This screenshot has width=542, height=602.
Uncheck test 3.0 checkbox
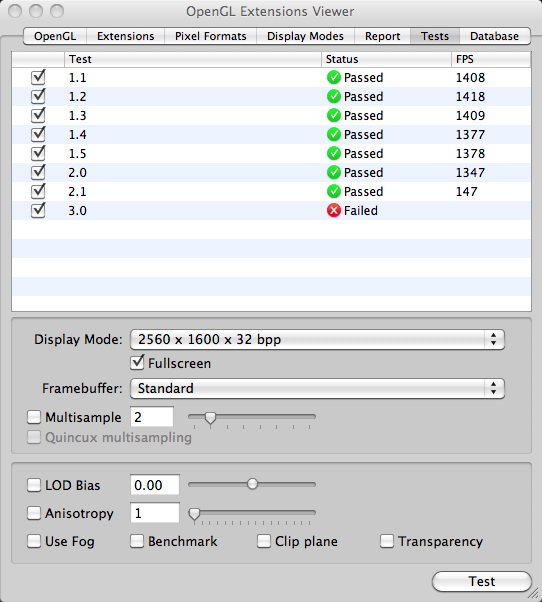pyautogui.click(x=38, y=210)
